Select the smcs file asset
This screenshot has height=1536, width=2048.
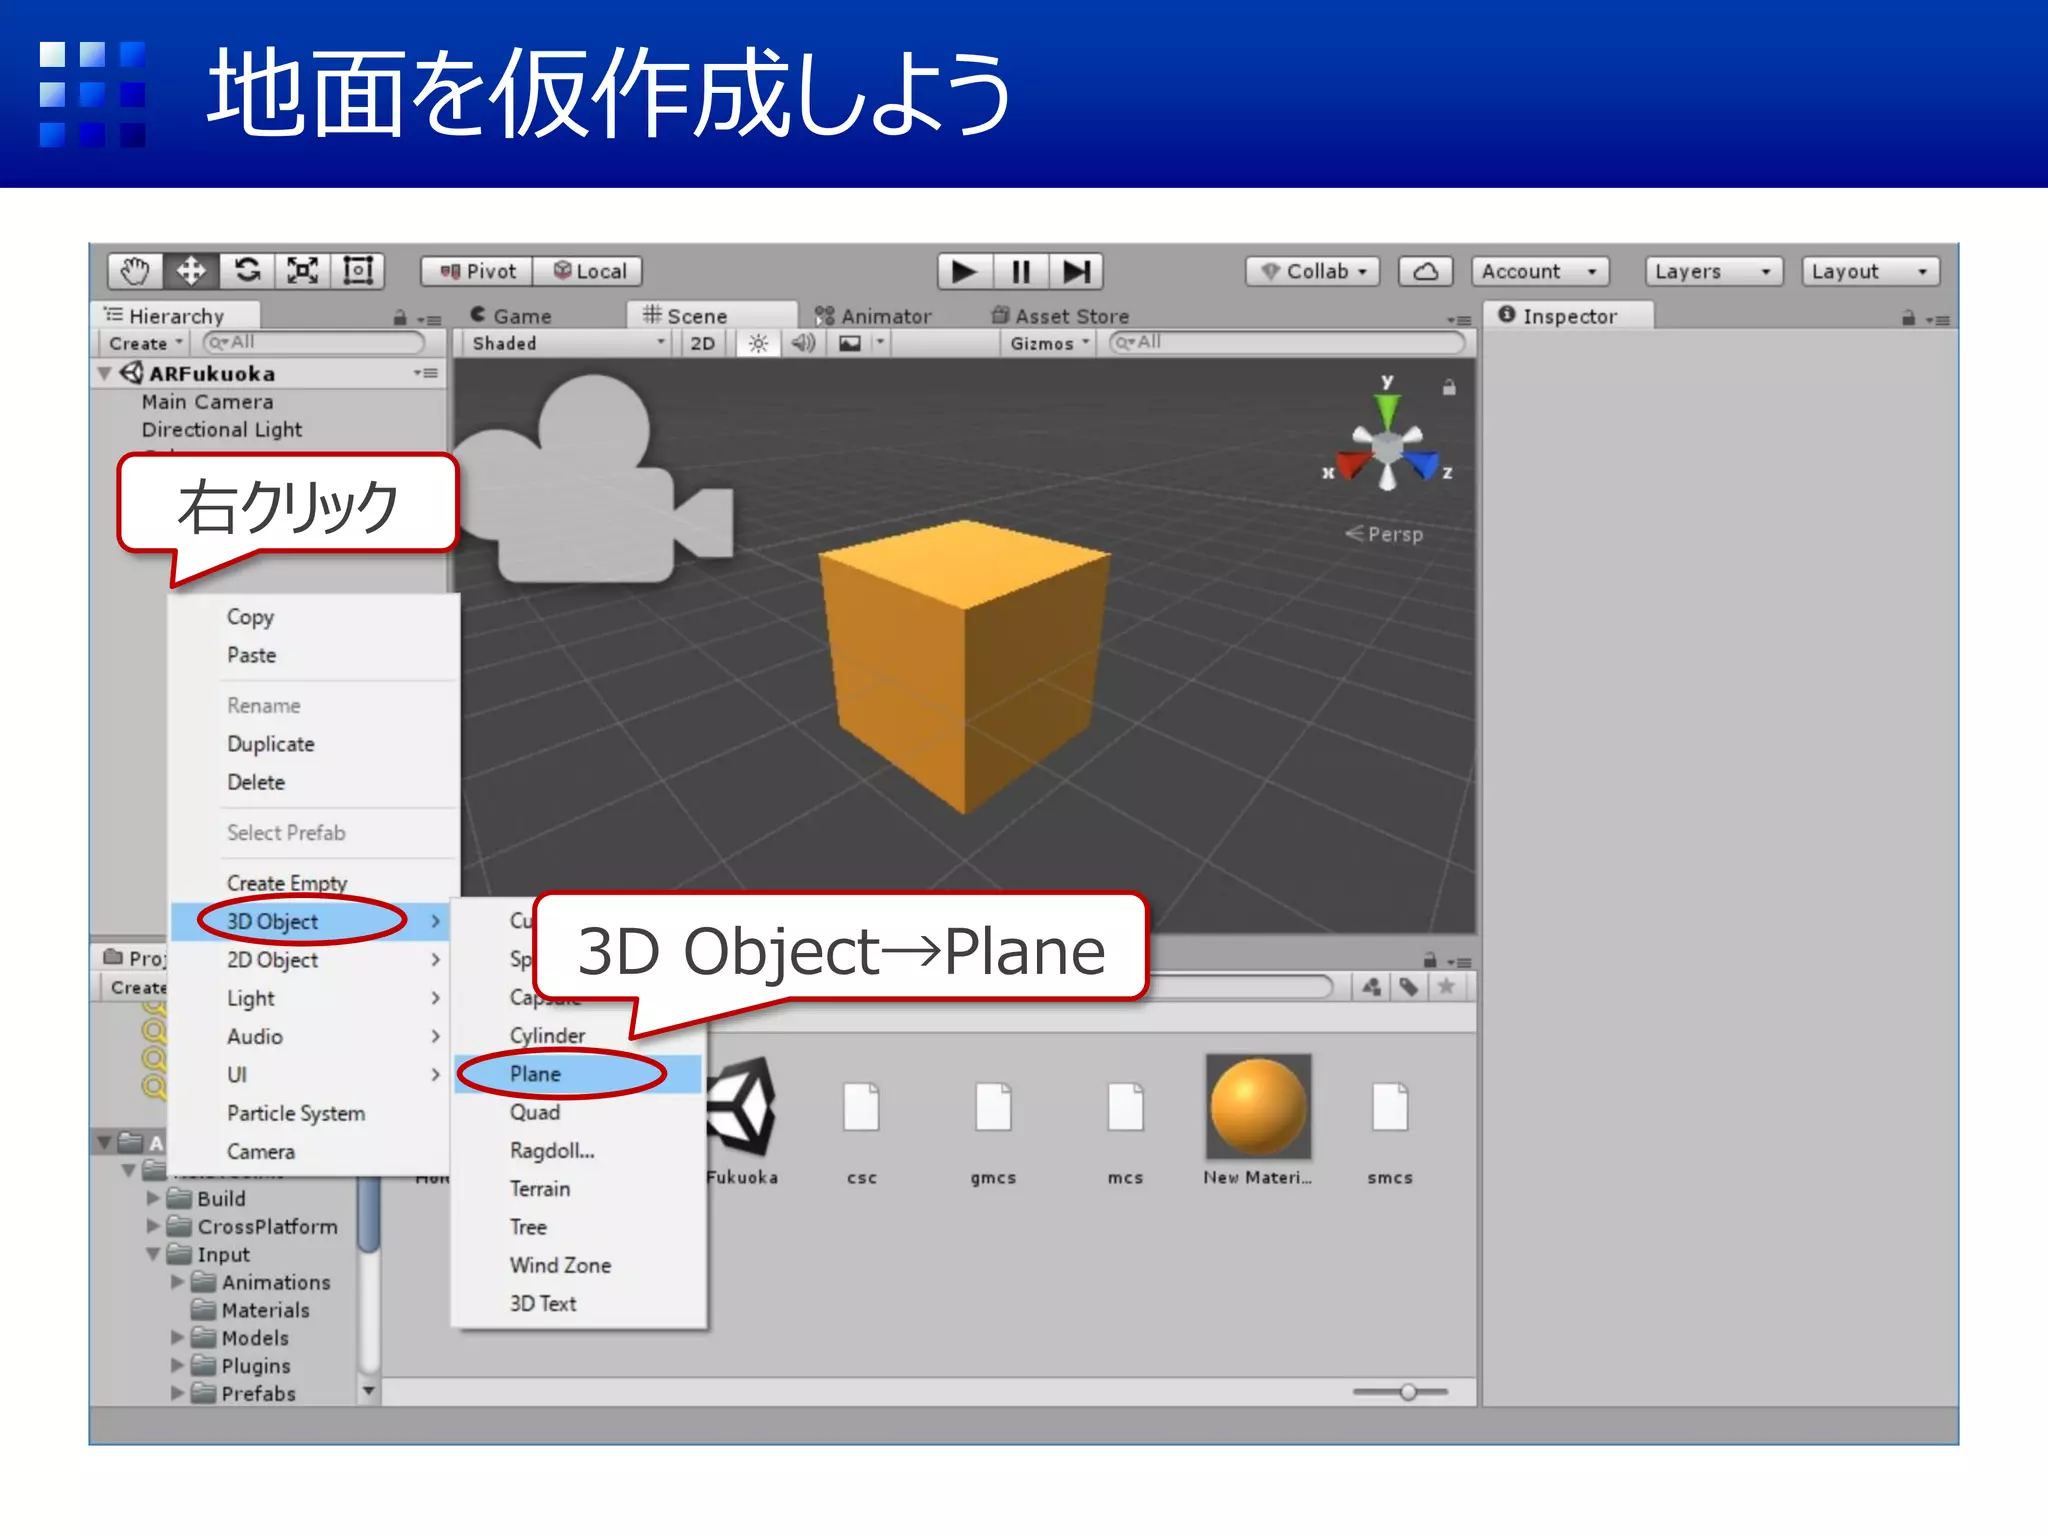(1390, 1107)
